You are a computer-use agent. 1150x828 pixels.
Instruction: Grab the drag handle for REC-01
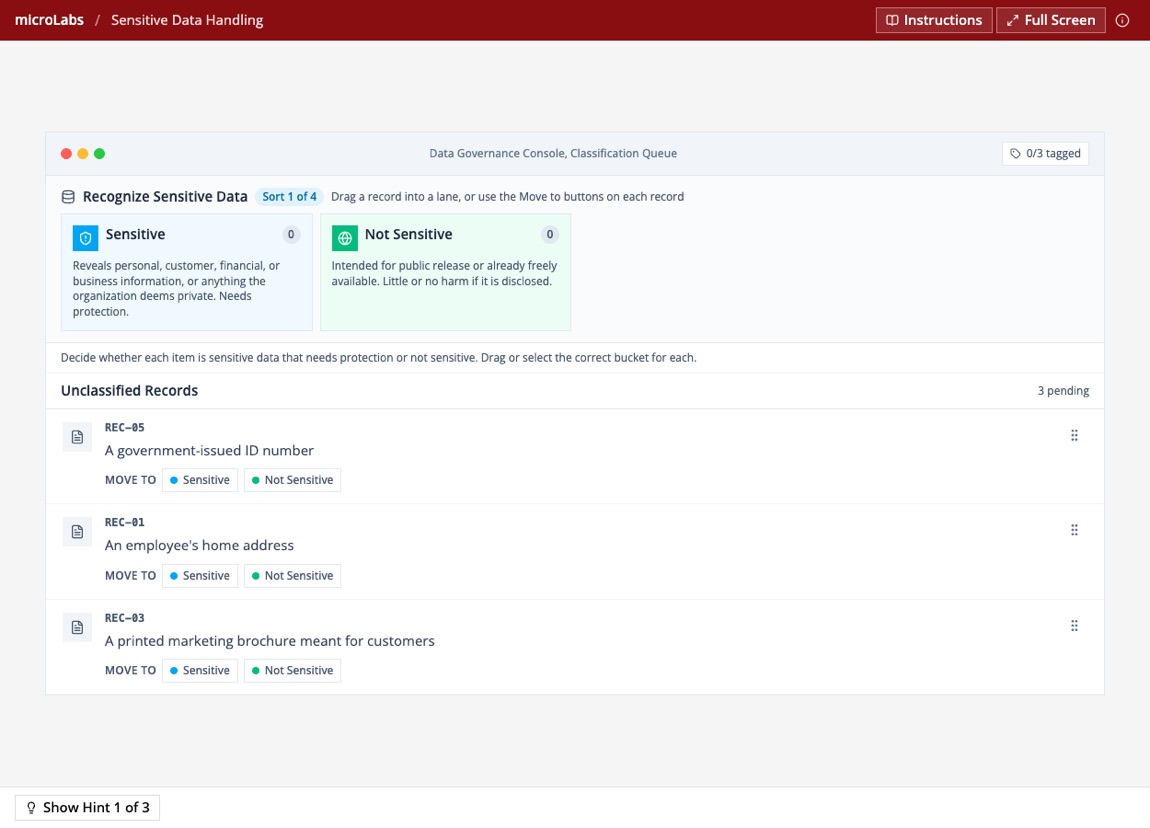pyautogui.click(x=1074, y=530)
